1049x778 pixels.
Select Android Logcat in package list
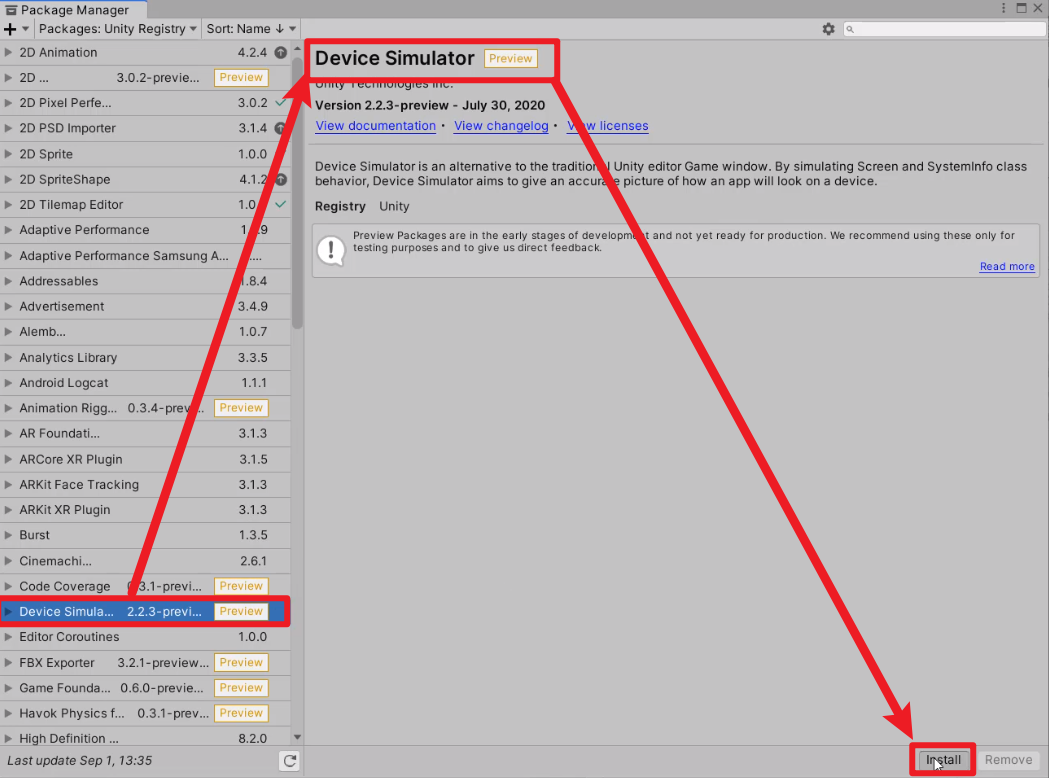tap(64, 383)
